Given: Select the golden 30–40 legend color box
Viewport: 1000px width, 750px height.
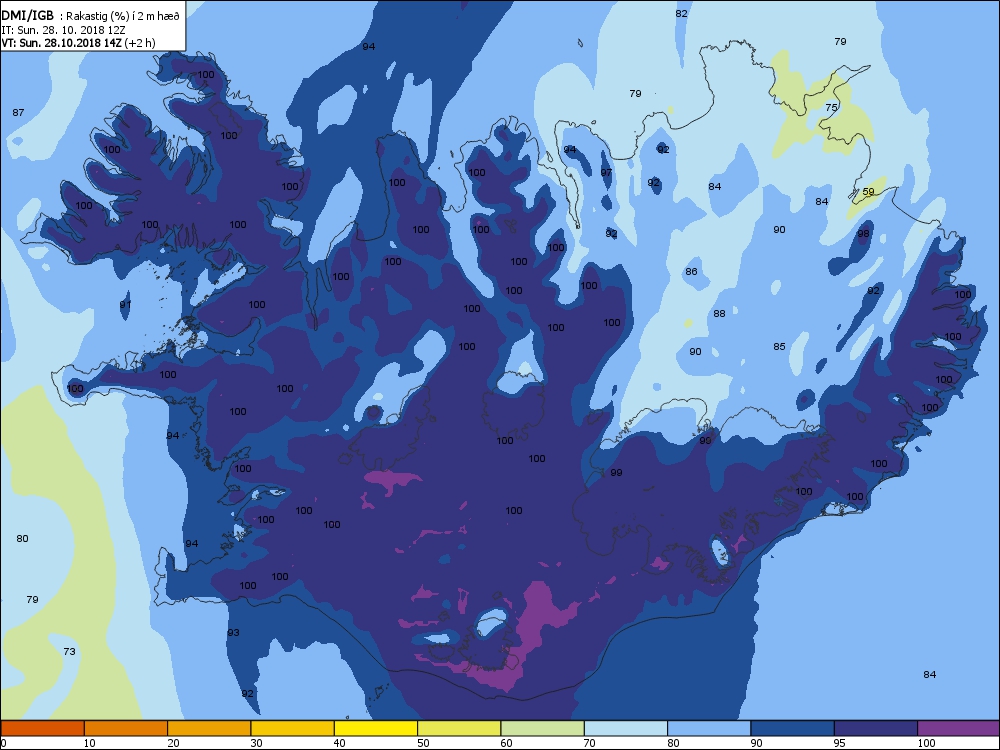Looking at the screenshot, I should point(293,728).
